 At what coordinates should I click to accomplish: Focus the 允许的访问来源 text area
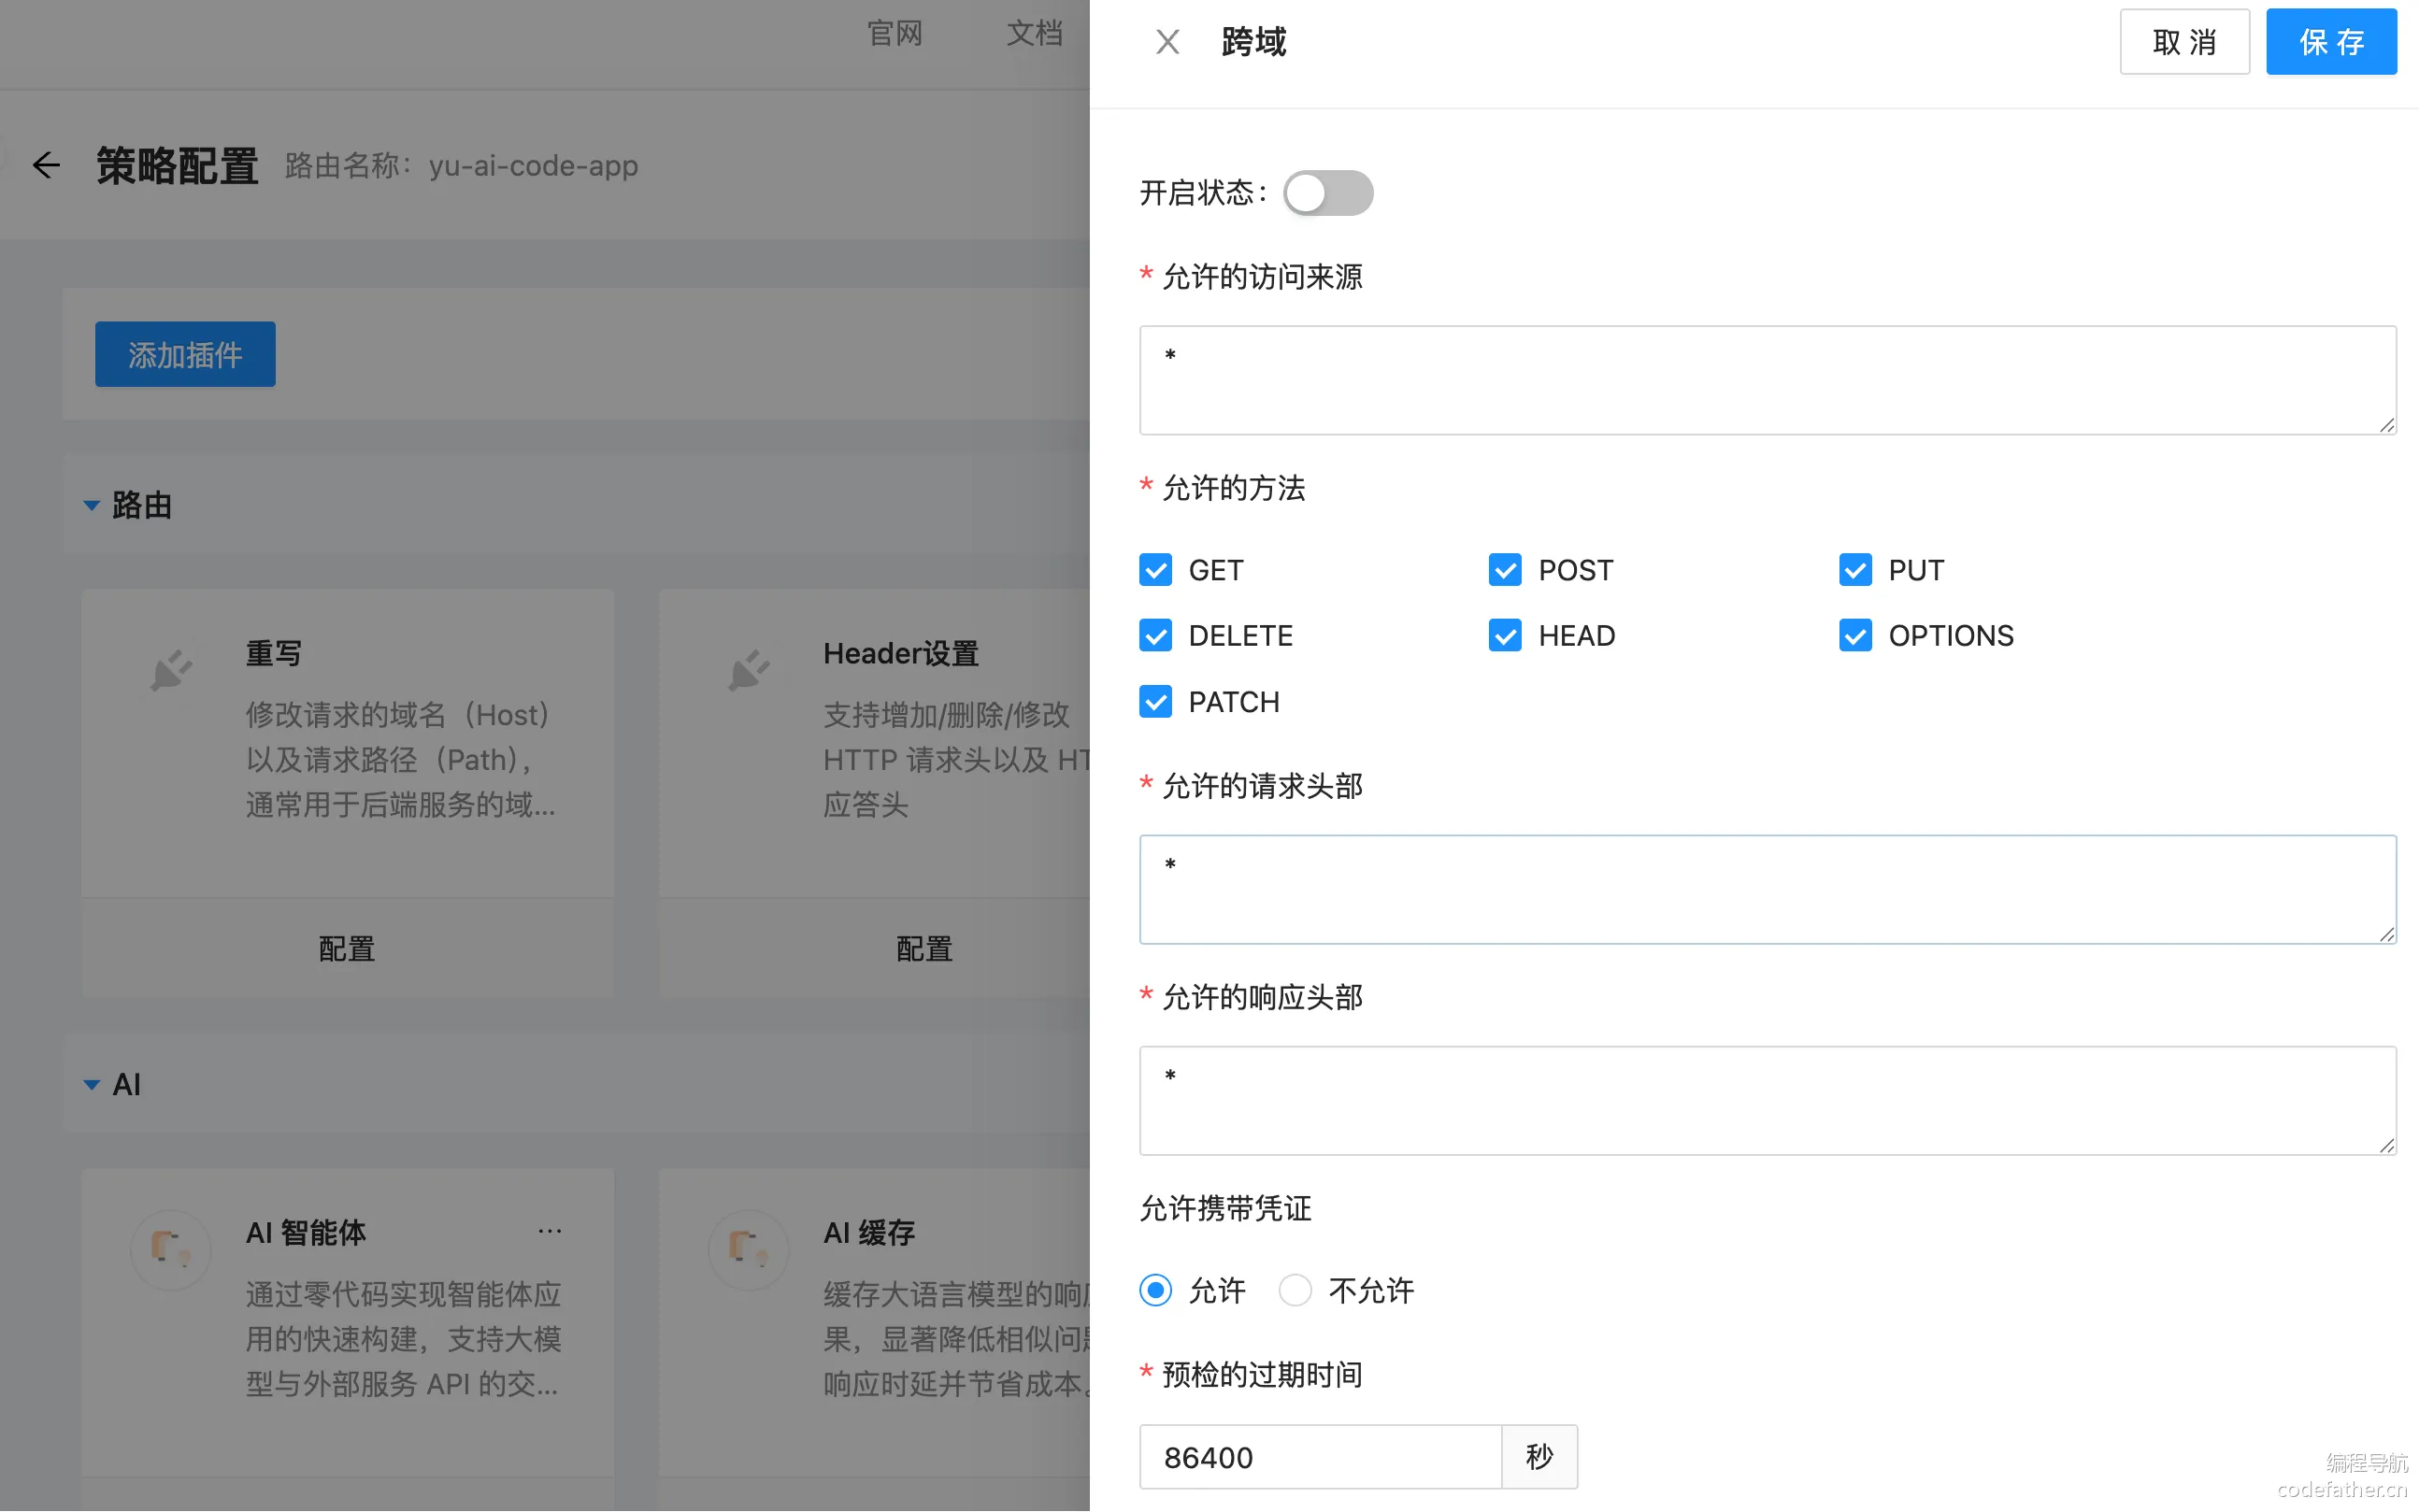pos(1767,380)
